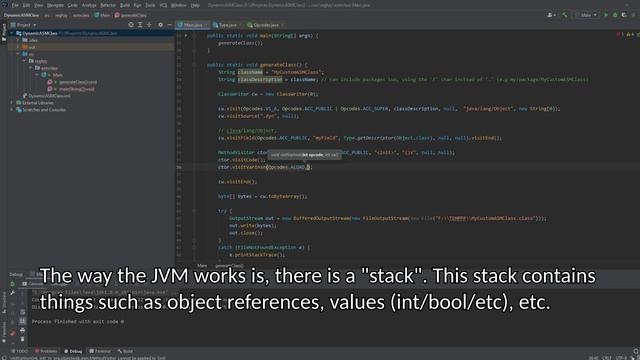Open the Debug tool window tab
The image size is (640, 360).
[x=73, y=351]
